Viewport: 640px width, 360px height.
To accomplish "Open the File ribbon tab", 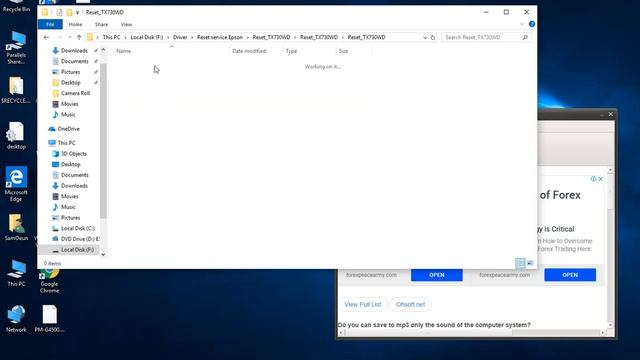I will [50, 24].
